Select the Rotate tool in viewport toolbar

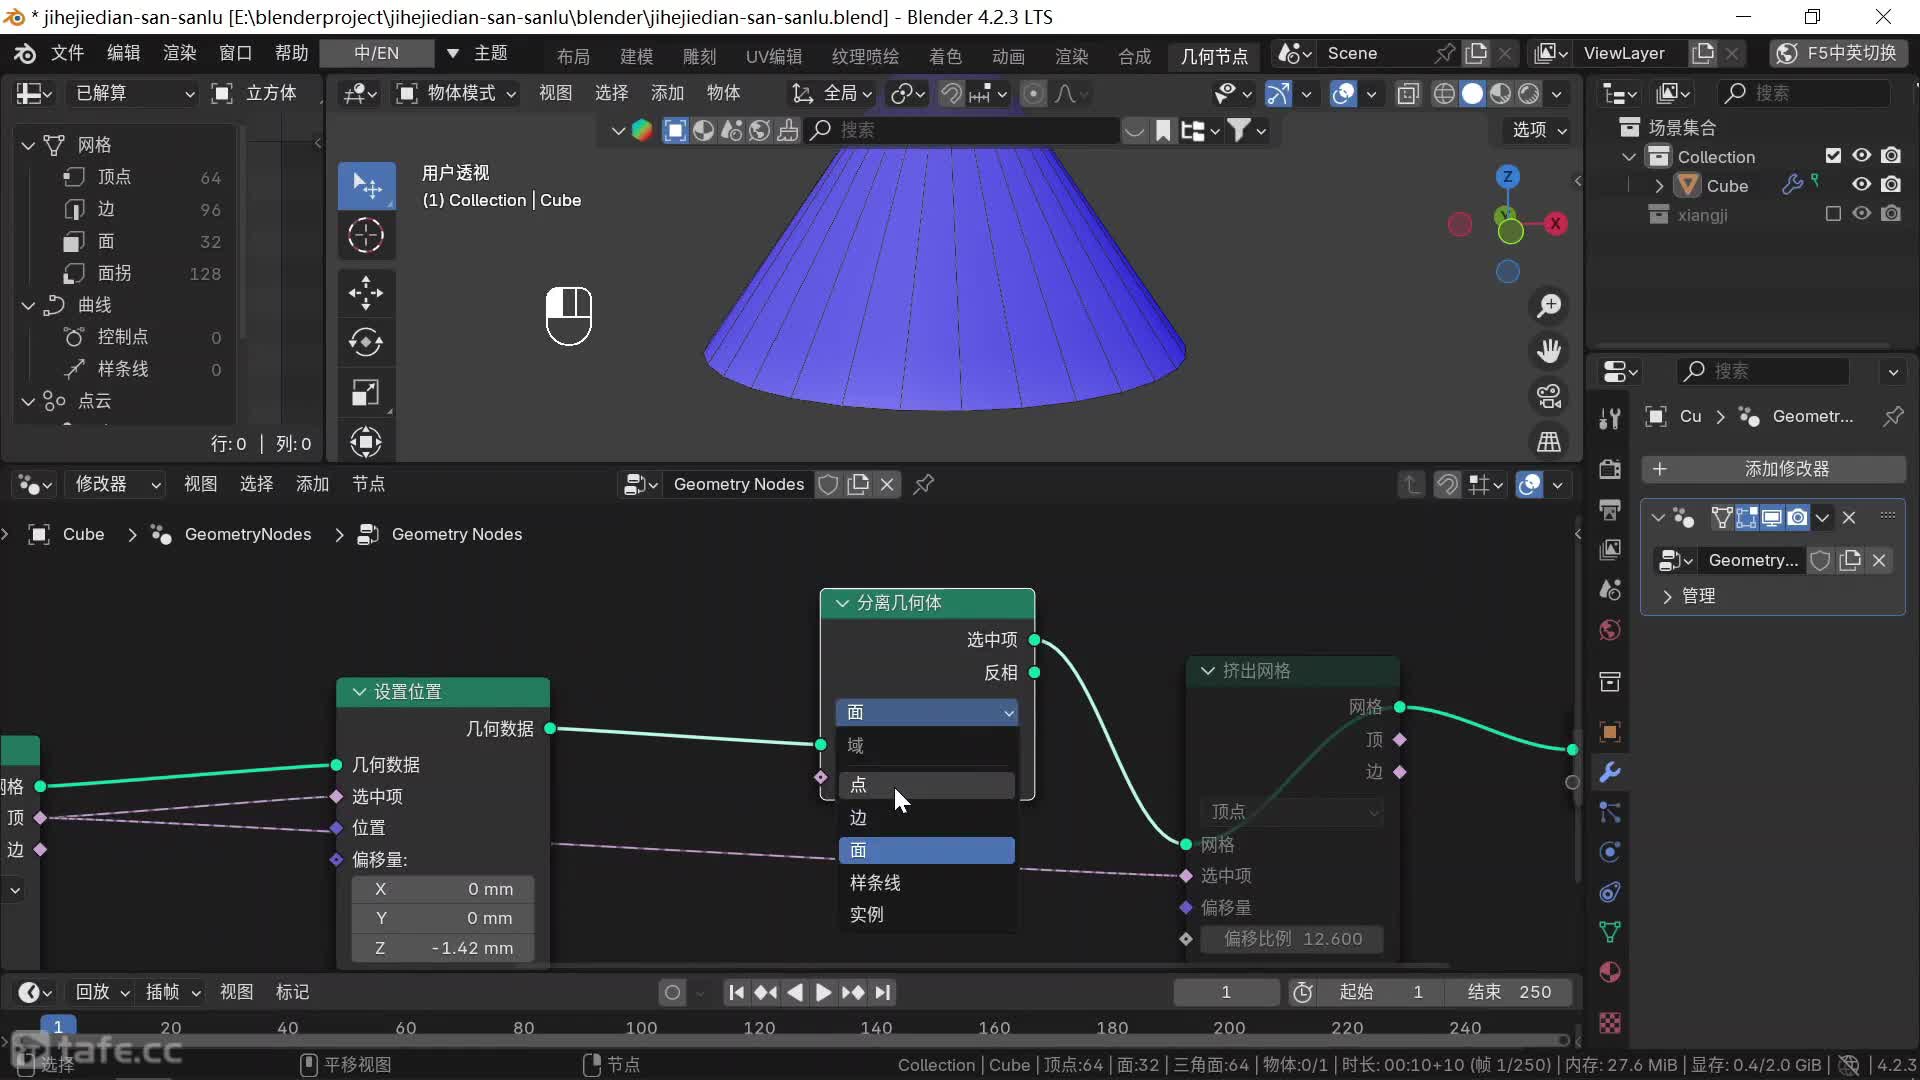tap(366, 342)
